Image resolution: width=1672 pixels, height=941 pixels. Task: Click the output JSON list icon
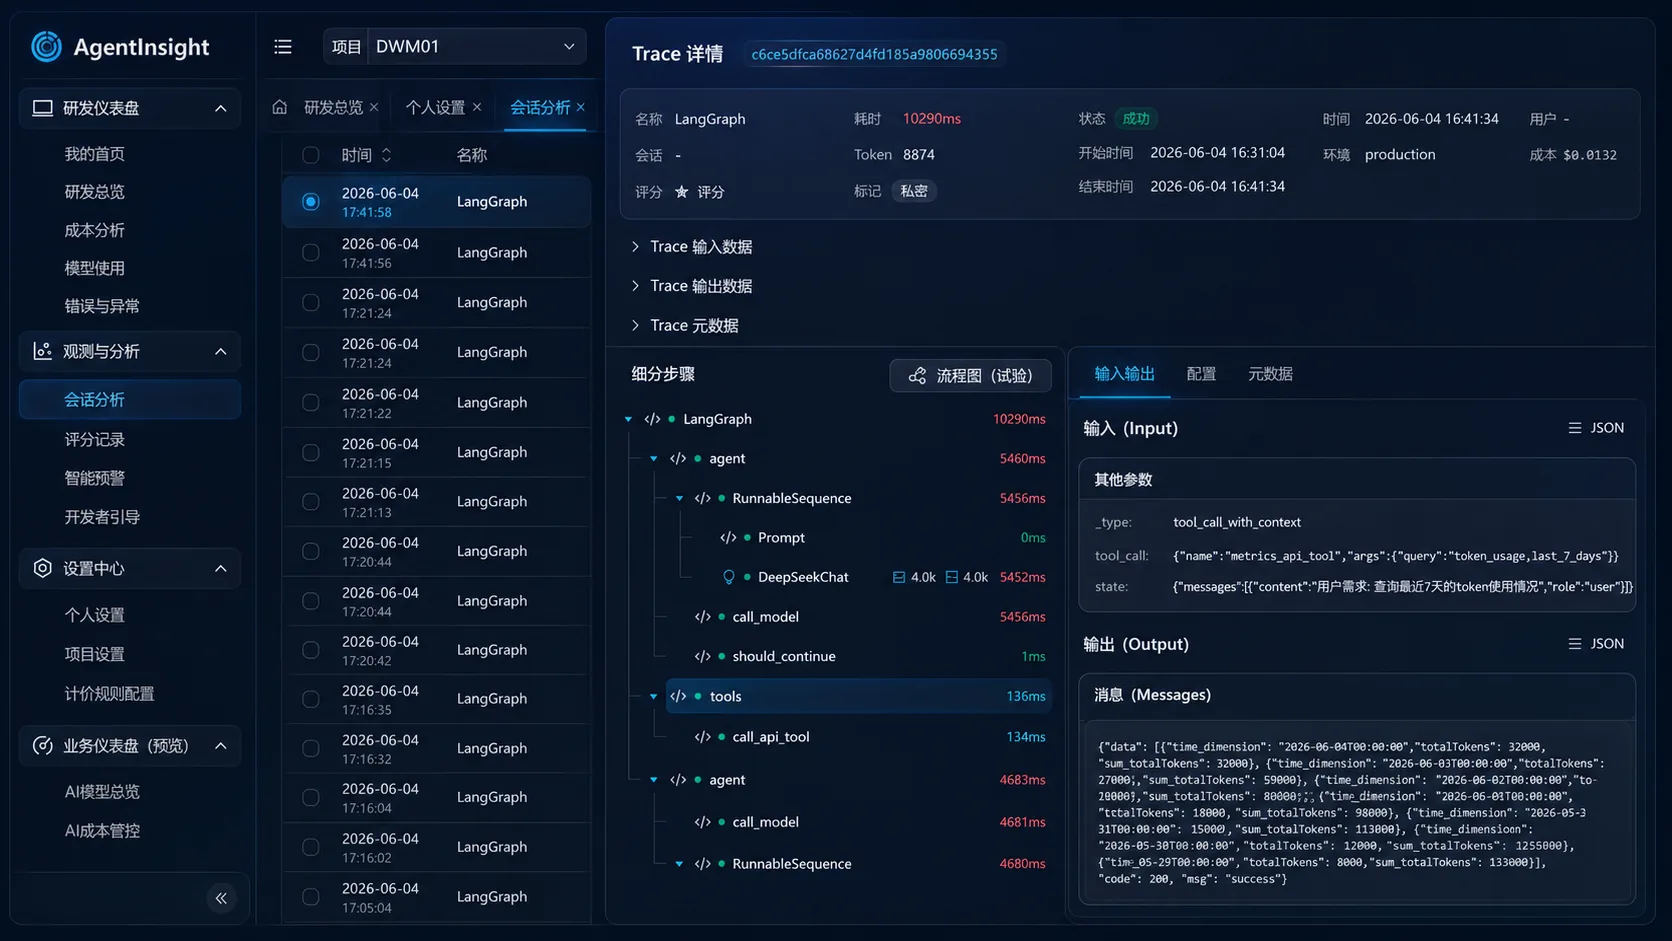point(1575,644)
